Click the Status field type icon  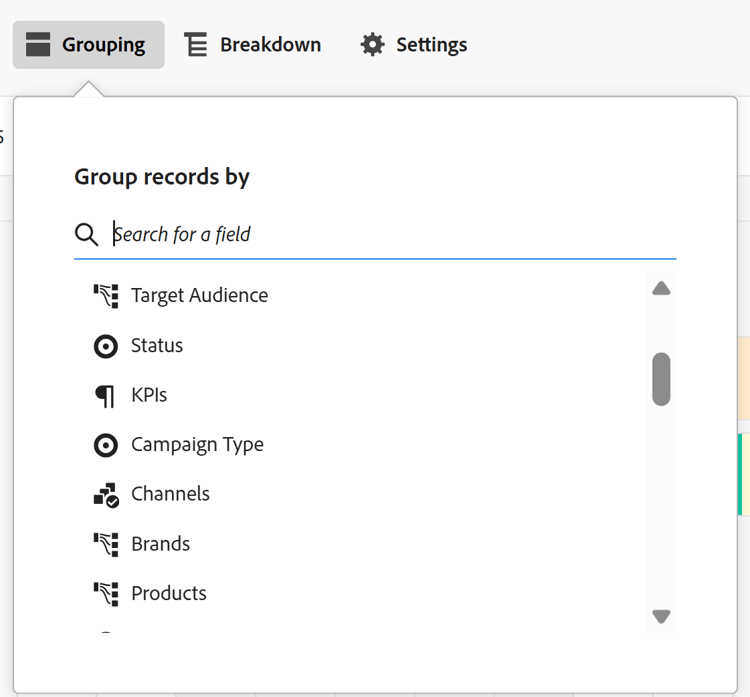point(106,346)
